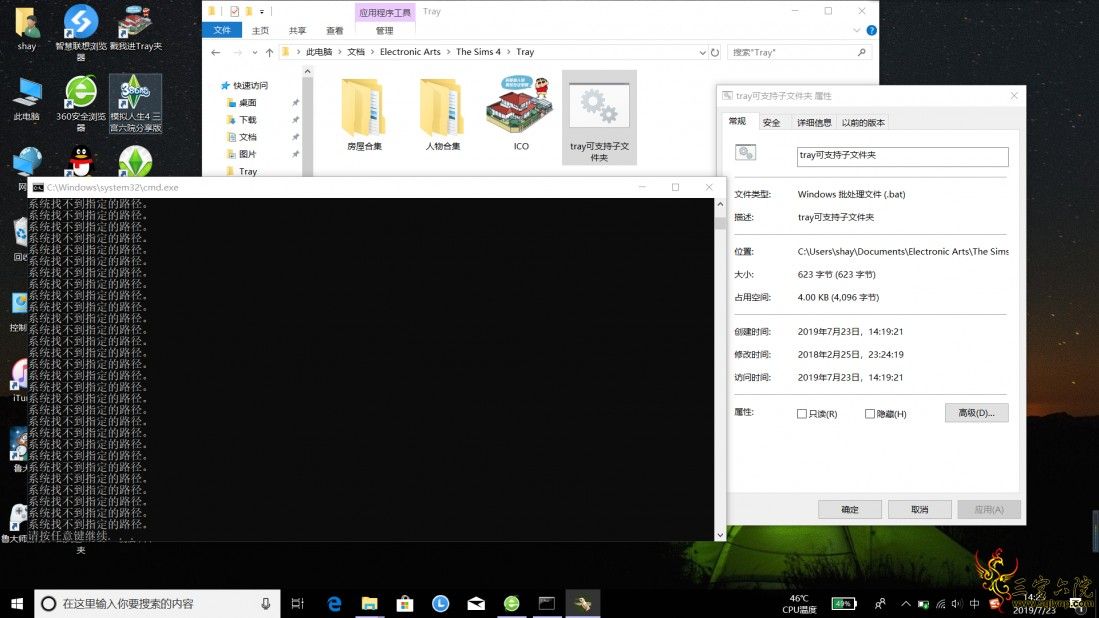This screenshot has width=1099, height=618.
Task: Open the shay desktop folder icon
Action: tap(27, 29)
